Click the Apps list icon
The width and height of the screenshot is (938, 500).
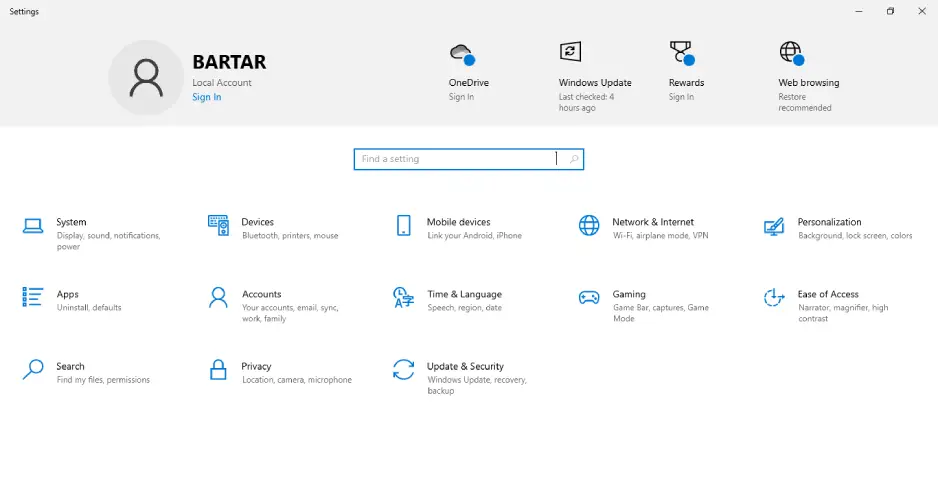33,297
